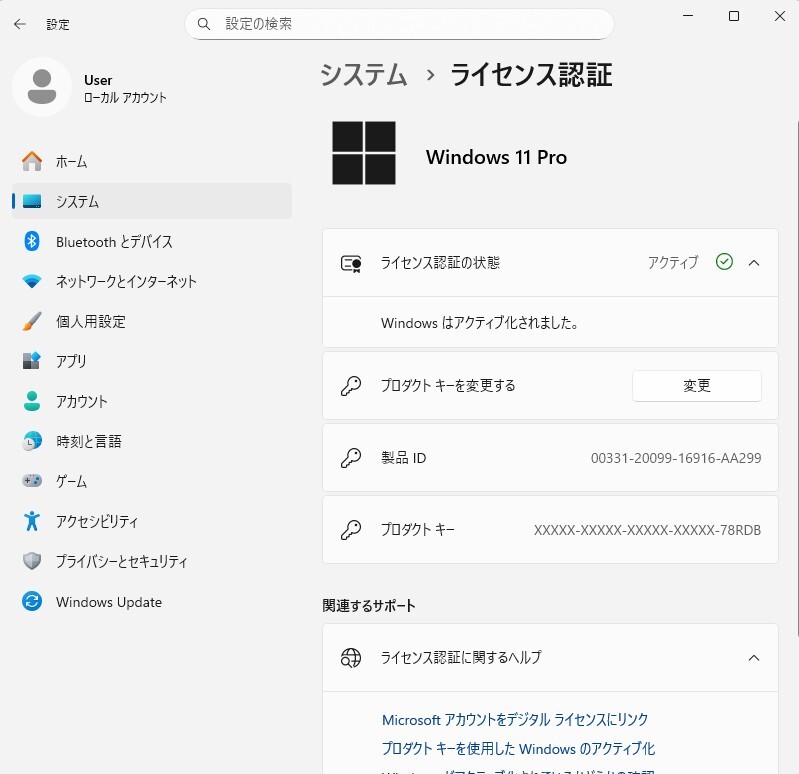The height and width of the screenshot is (774, 799).
Task: Click the Wi-Fi network icon
Action: [x=32, y=281]
